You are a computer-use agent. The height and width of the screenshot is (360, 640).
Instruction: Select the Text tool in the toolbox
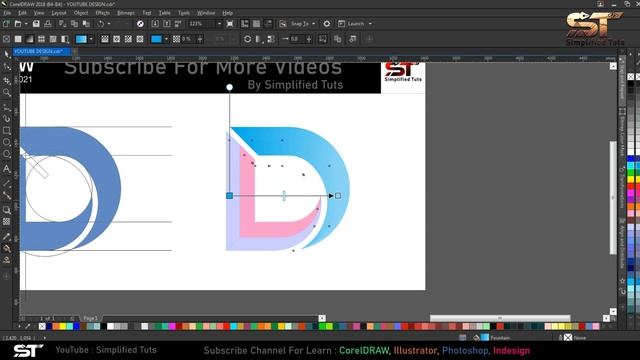[x=7, y=169]
